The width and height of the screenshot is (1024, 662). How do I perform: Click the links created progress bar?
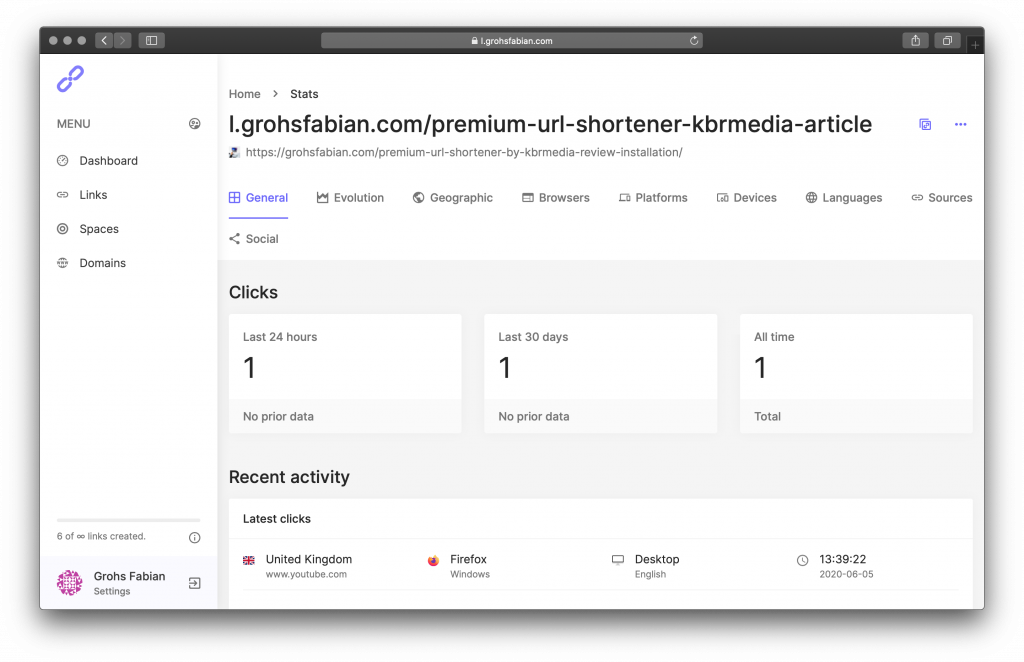(x=129, y=520)
